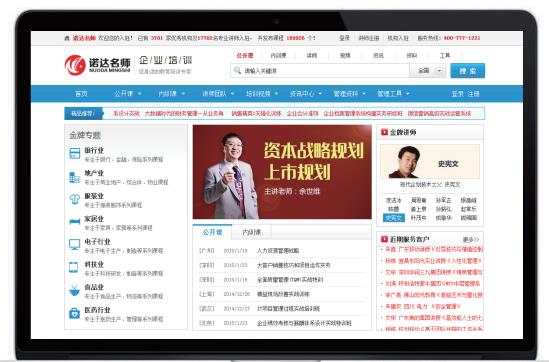
Task: Select 内训课 category above search box
Action: click(278, 55)
